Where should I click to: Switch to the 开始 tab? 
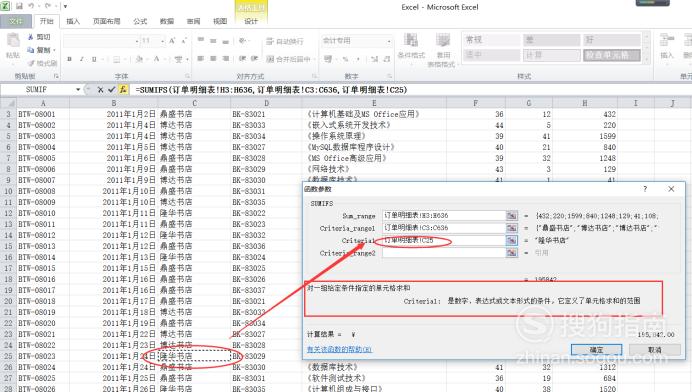(46, 21)
